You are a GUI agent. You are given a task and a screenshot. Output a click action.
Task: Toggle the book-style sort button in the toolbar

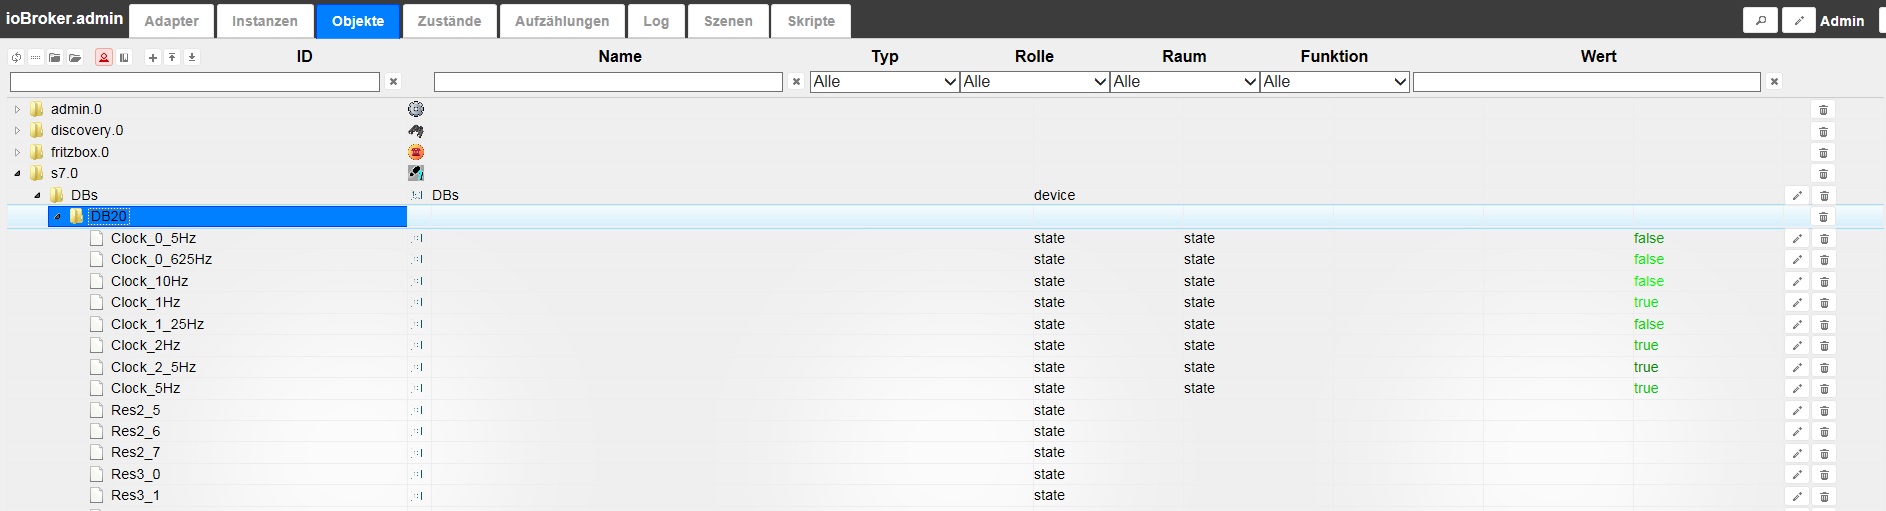(x=124, y=58)
